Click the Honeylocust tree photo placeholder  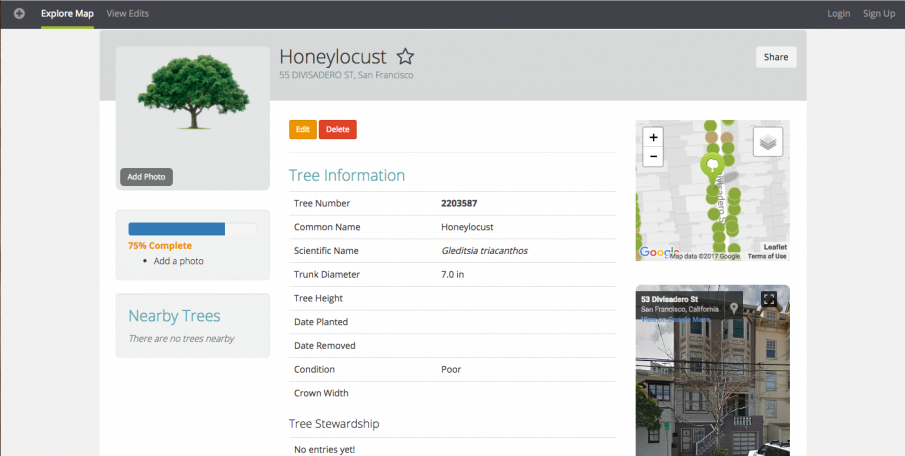(193, 92)
